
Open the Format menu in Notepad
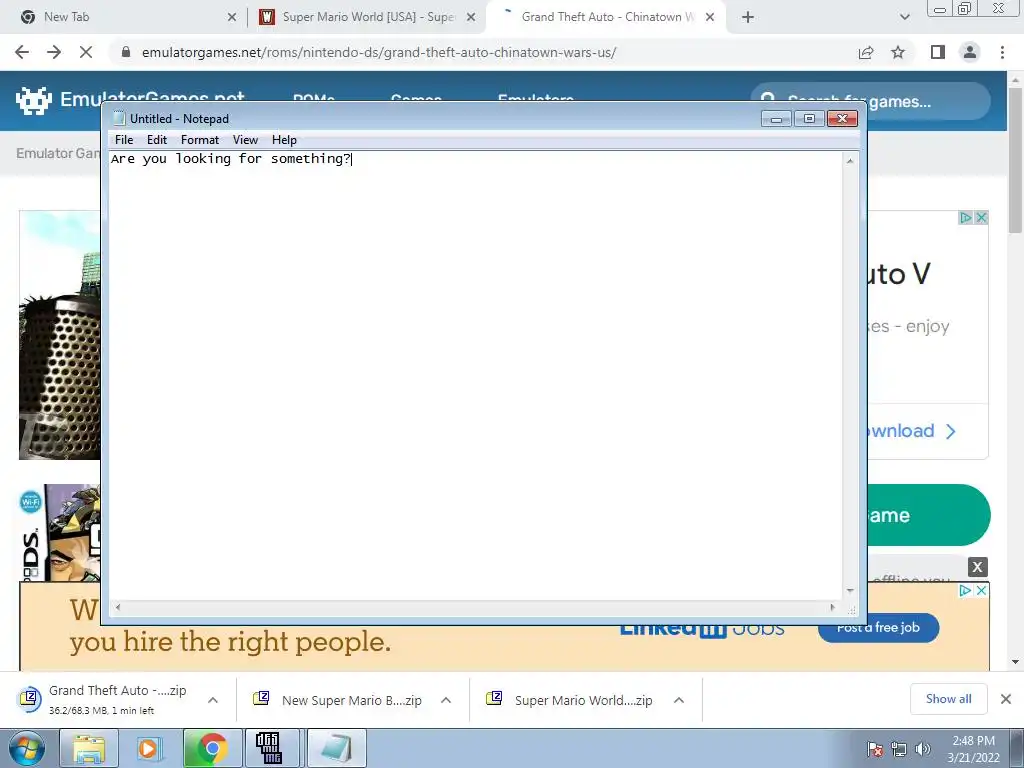(x=200, y=140)
